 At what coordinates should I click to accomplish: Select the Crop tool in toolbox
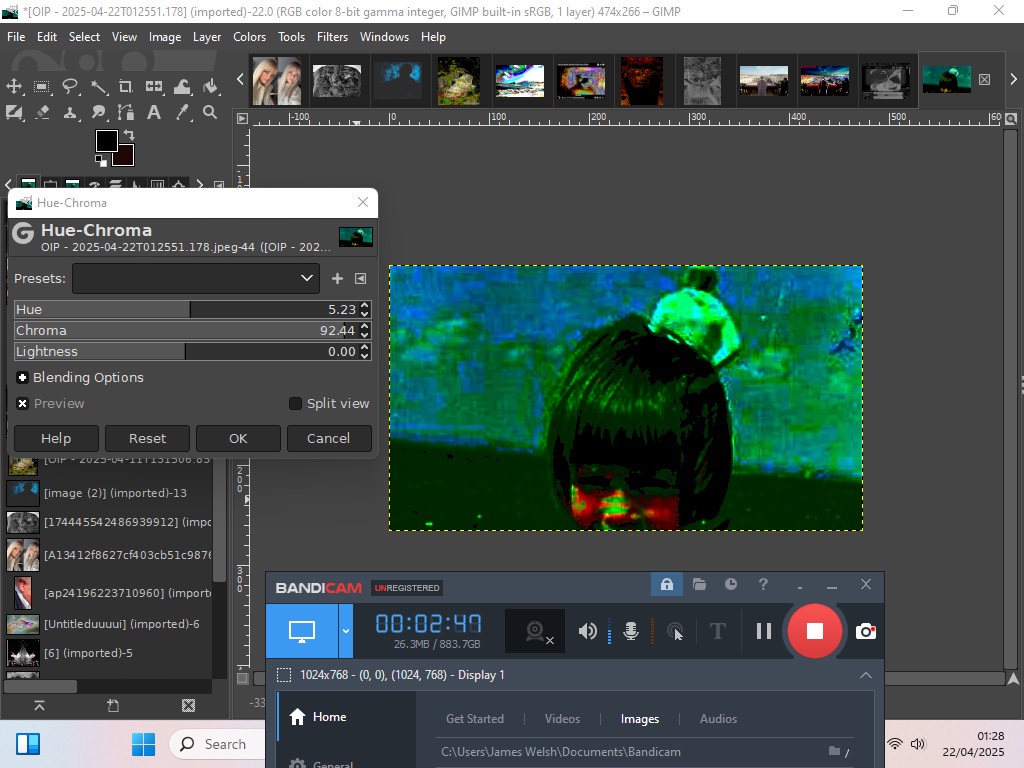pos(126,87)
